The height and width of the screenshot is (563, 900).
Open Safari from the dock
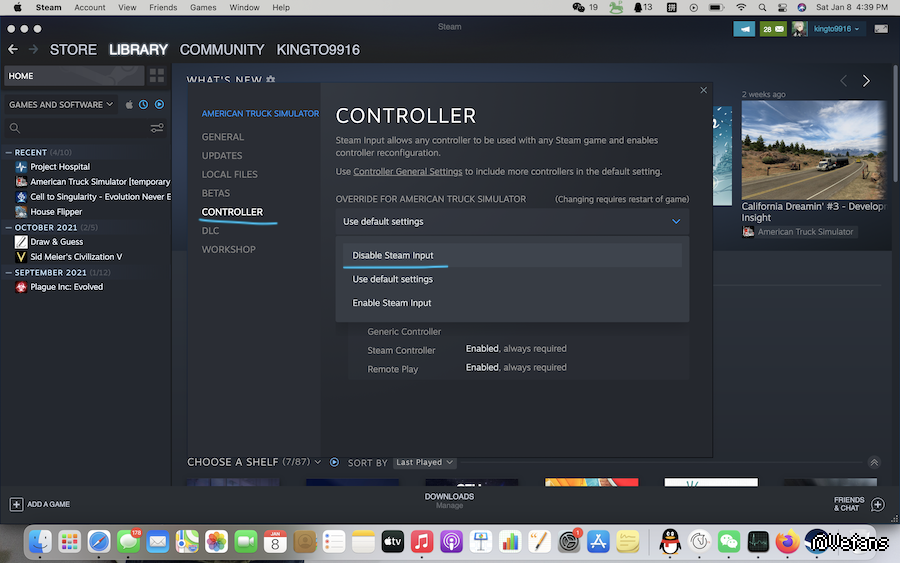99,541
